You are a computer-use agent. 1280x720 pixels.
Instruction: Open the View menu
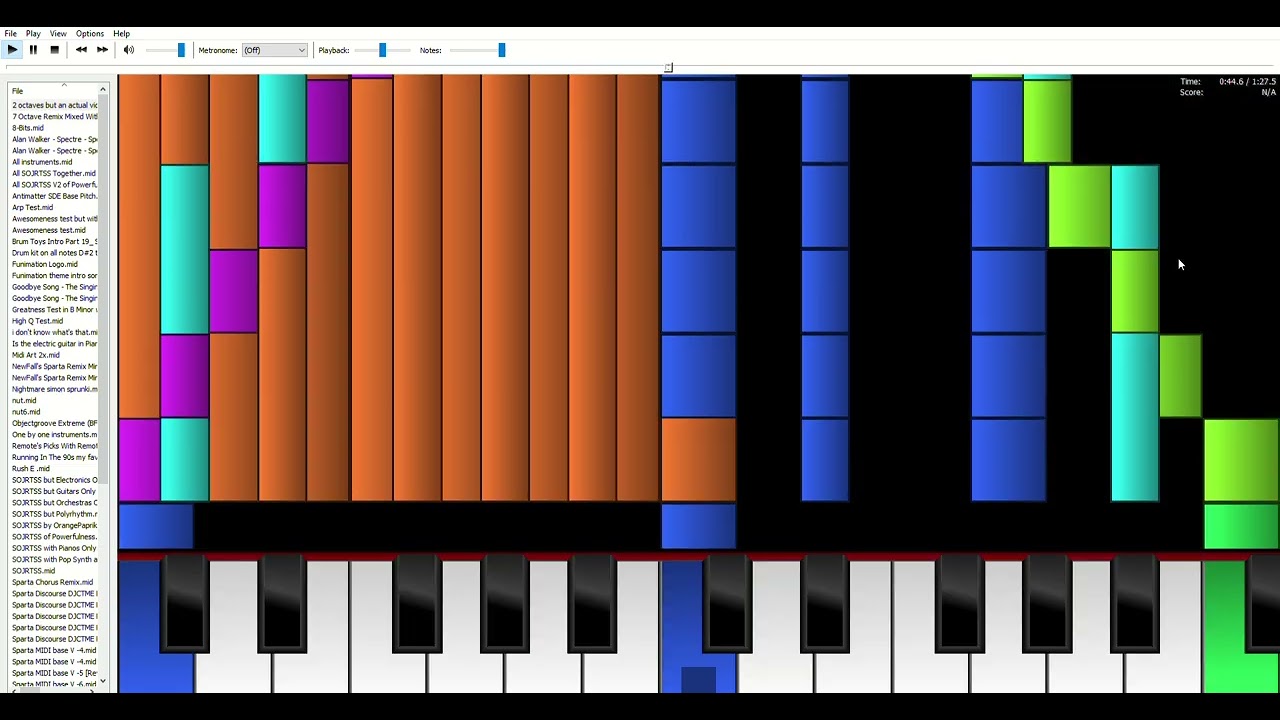(x=58, y=34)
